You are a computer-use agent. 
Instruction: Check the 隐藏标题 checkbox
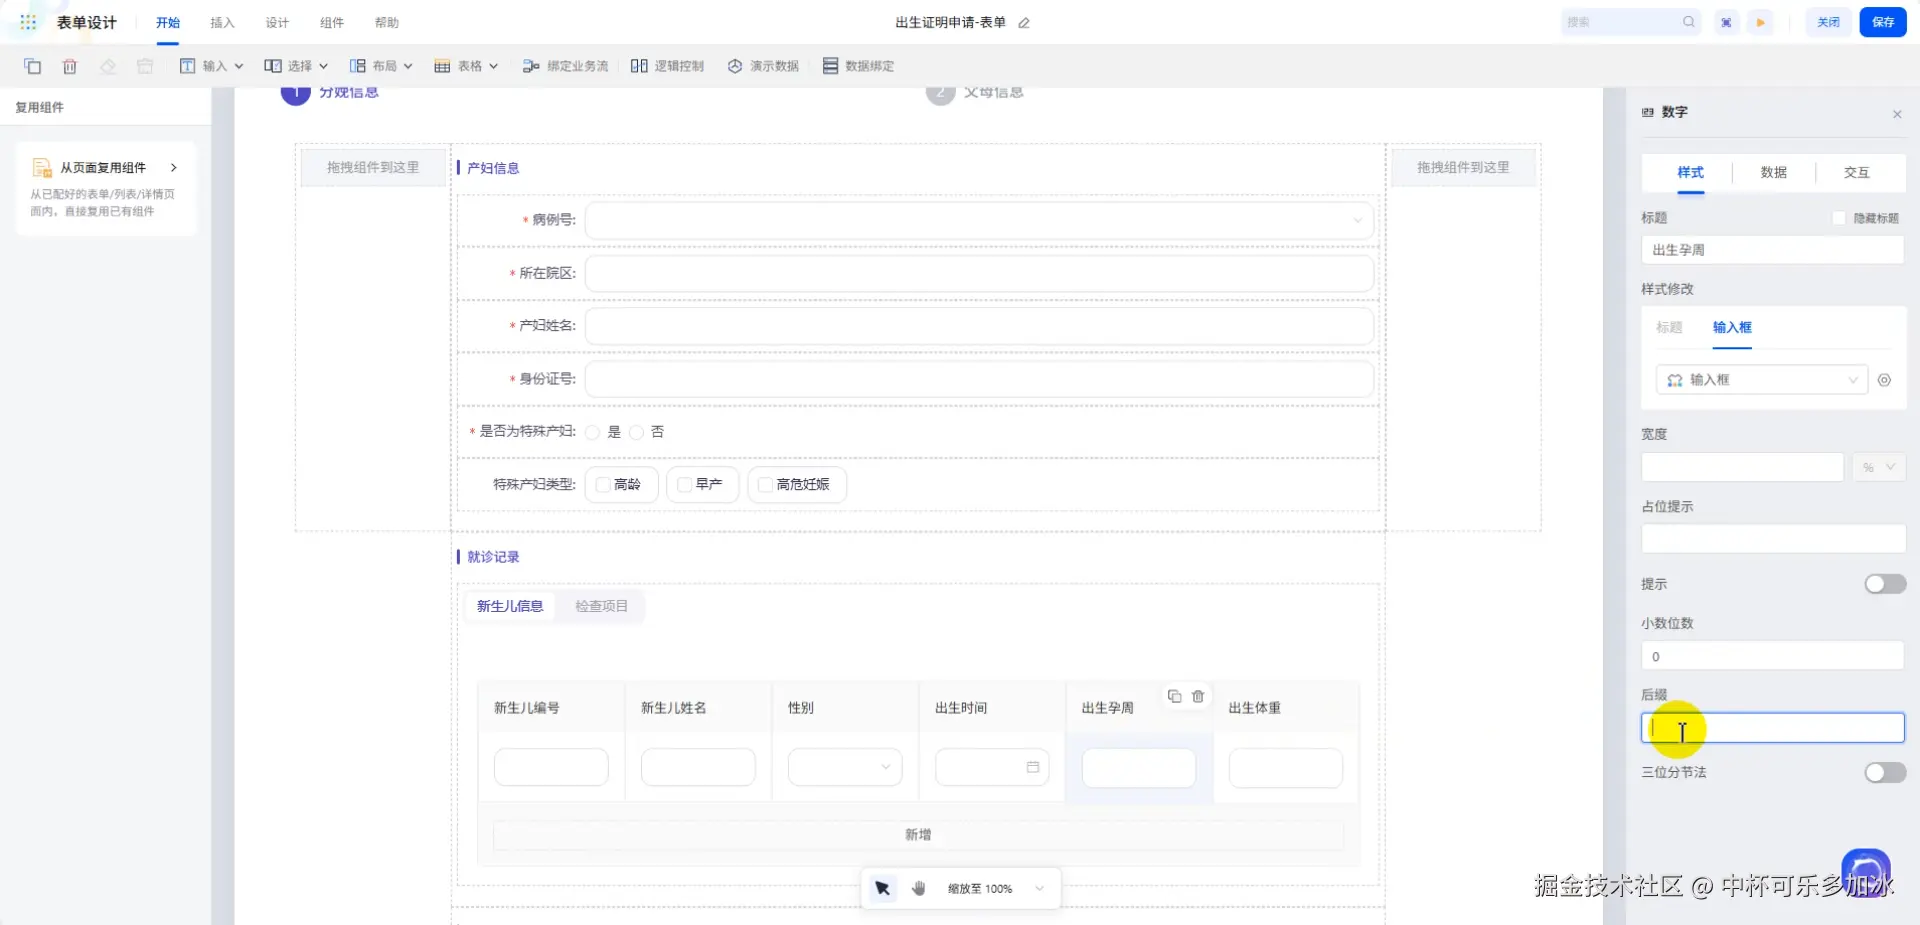1838,218
